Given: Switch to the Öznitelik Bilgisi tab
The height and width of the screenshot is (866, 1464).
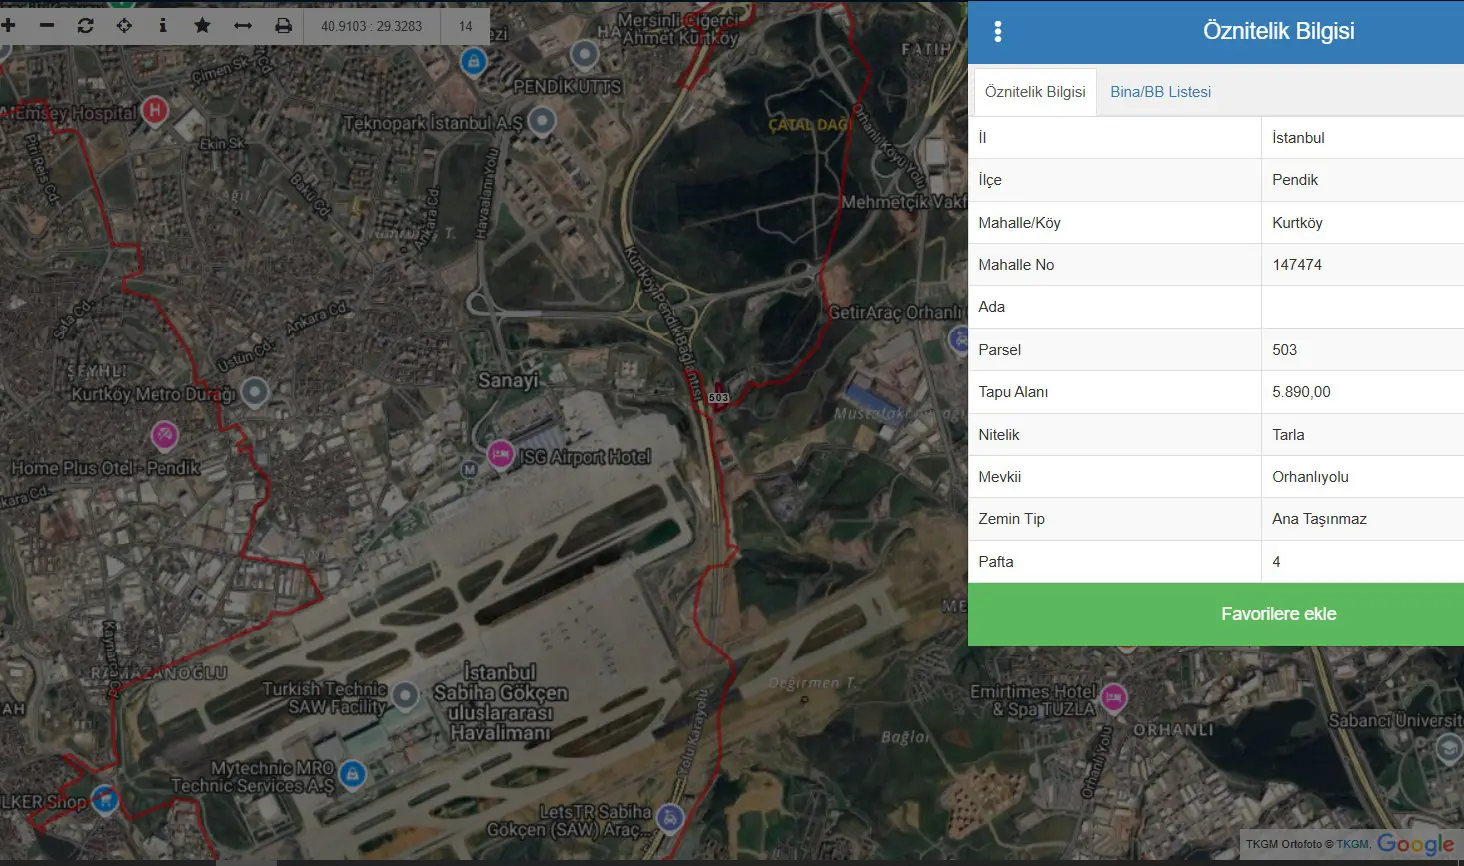Looking at the screenshot, I should click(1035, 92).
